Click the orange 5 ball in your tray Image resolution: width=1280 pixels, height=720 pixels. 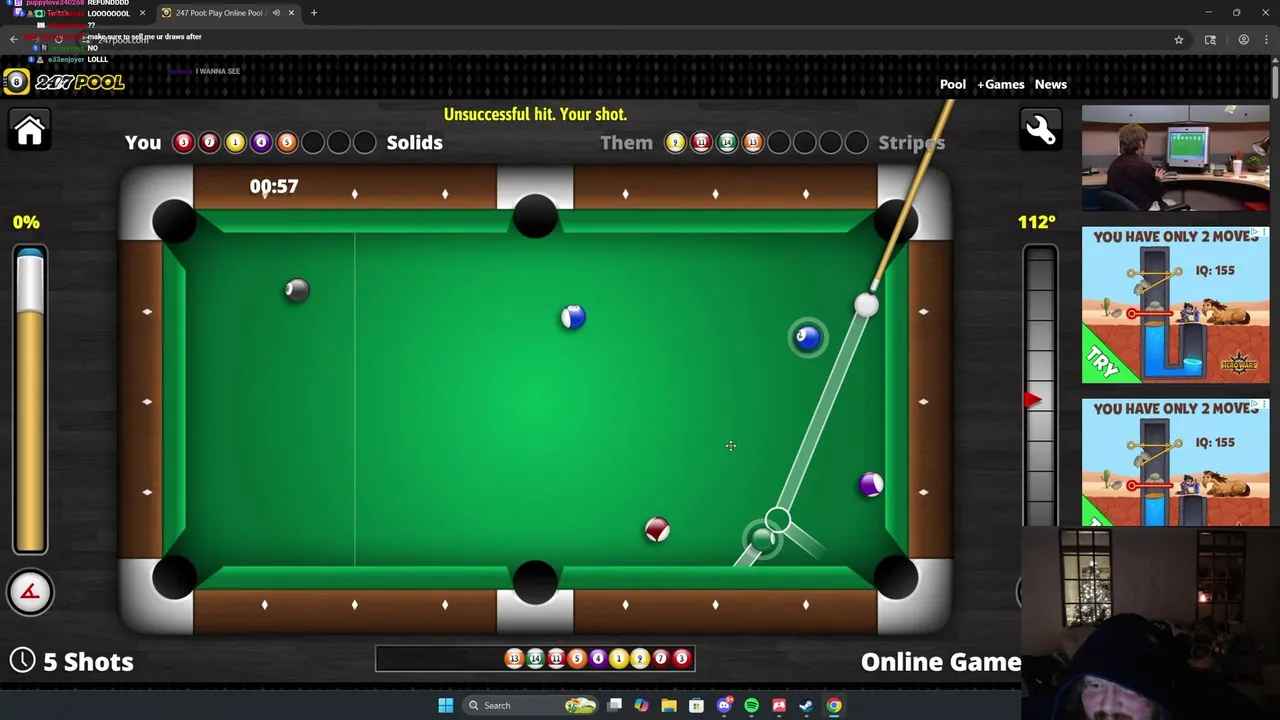[287, 142]
